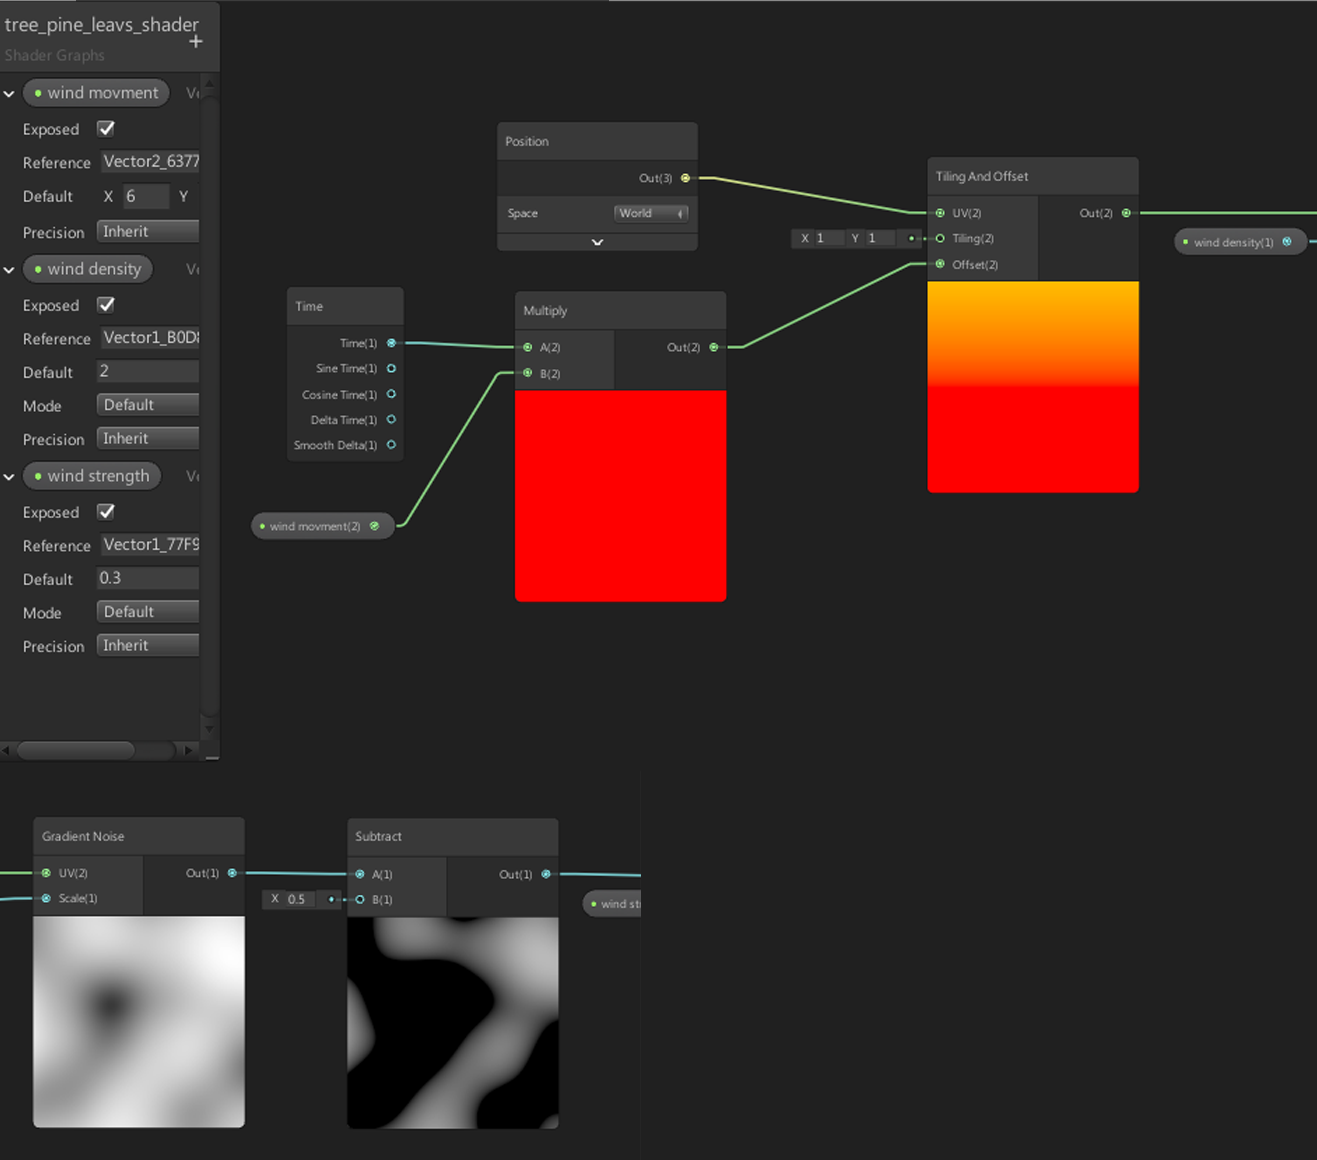Click Subtract node Out(1) output port
1317x1160 pixels.
546,874
